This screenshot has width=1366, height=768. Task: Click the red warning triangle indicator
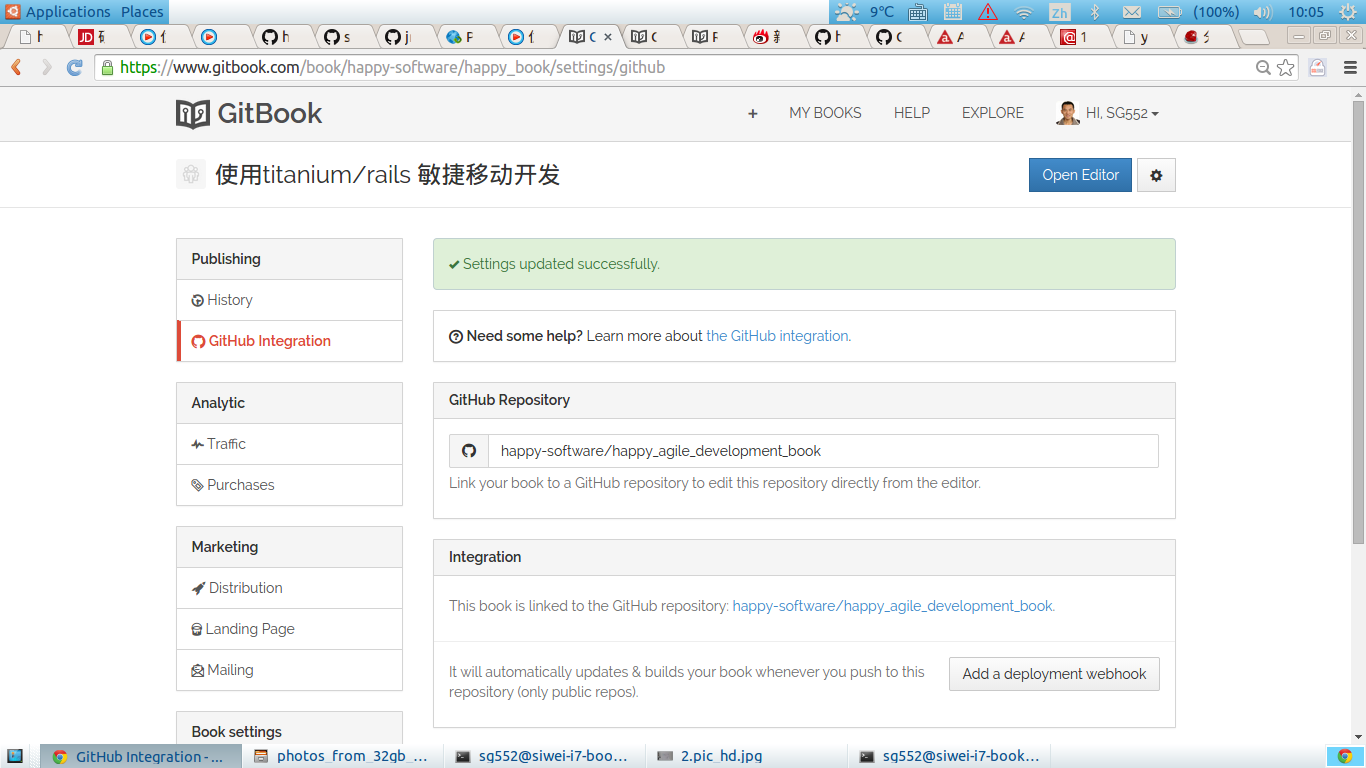click(988, 12)
